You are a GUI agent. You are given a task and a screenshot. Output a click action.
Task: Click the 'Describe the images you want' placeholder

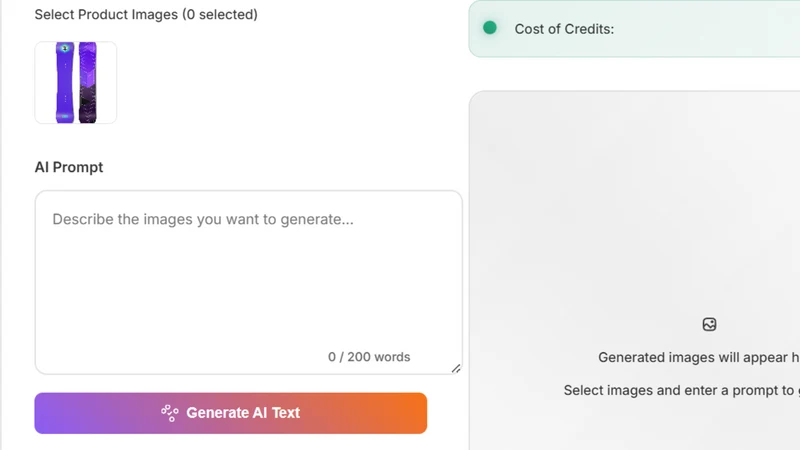tap(203, 219)
